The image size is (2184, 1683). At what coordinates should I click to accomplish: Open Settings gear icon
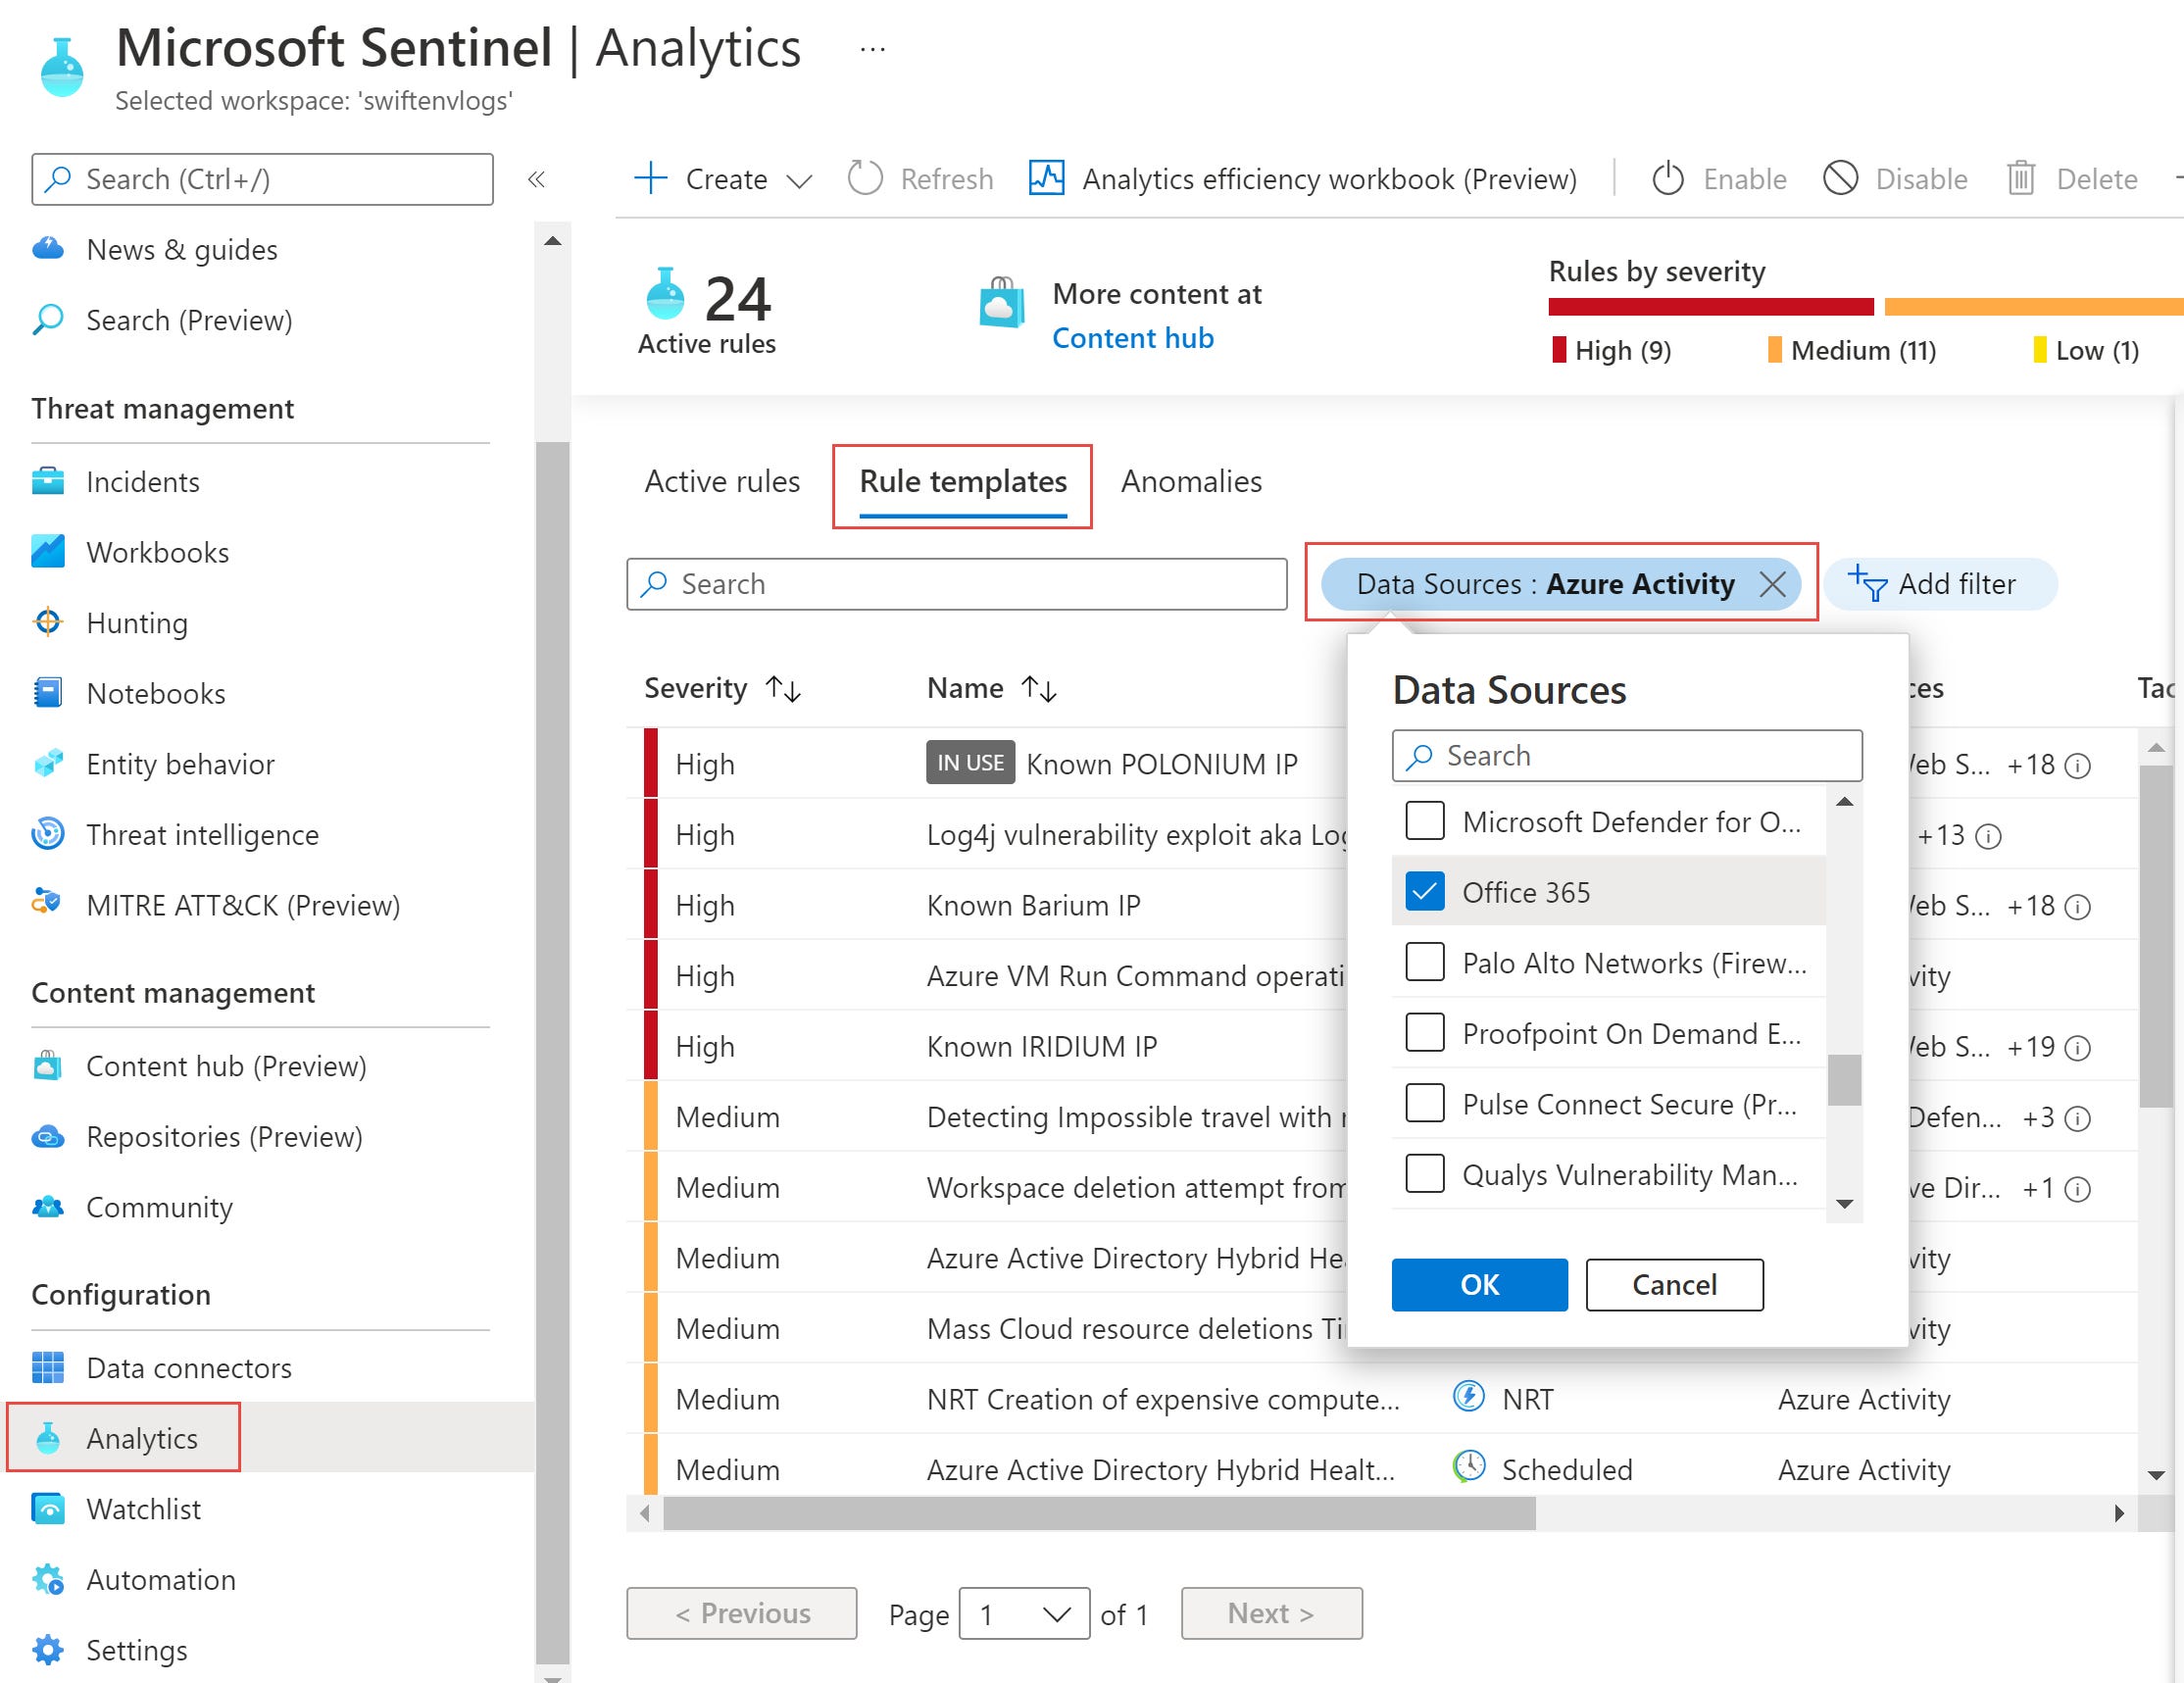(48, 1650)
